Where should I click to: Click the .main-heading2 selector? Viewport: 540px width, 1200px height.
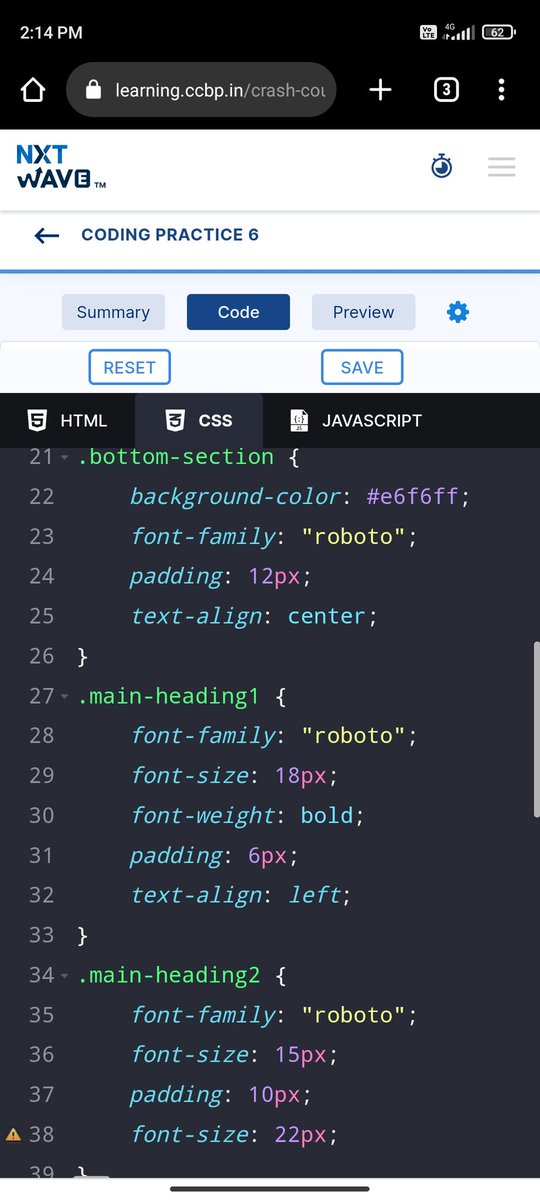tap(169, 975)
